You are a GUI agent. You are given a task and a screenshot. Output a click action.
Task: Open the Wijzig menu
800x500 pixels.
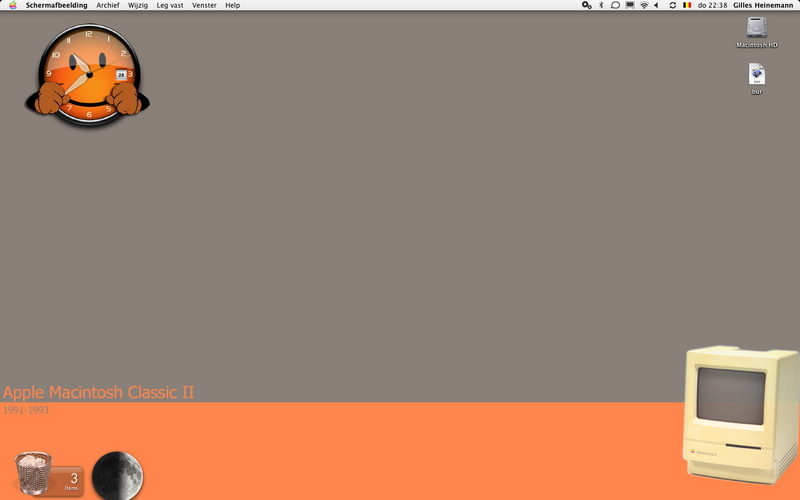[138, 5]
